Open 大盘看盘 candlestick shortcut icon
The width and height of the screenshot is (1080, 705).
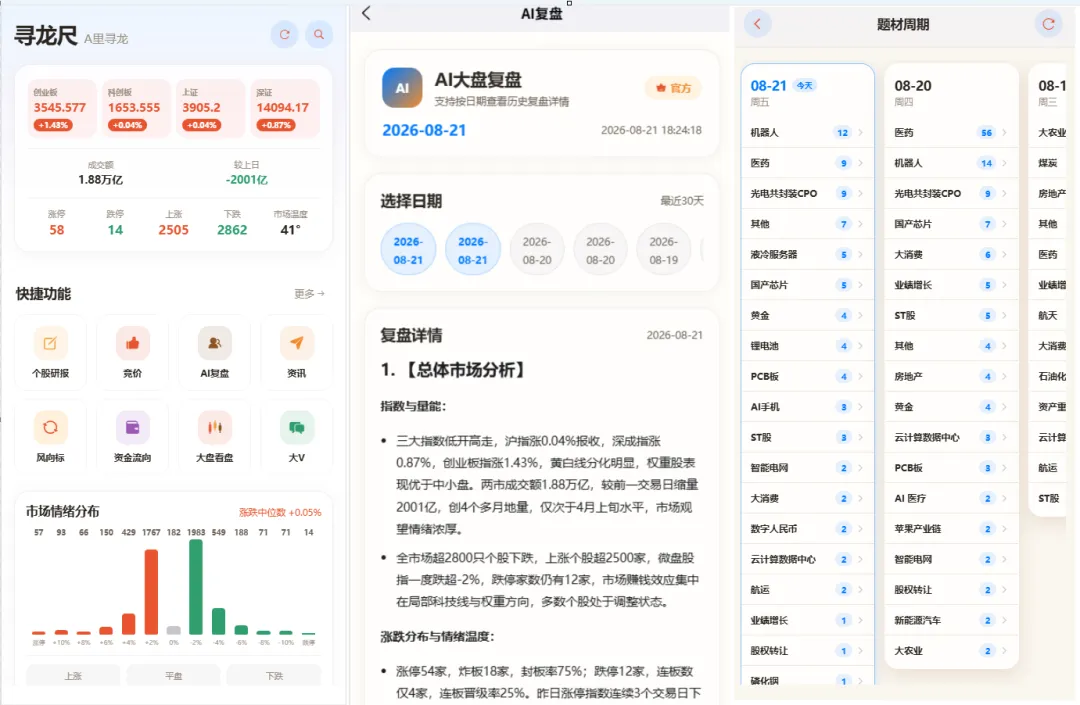click(214, 428)
